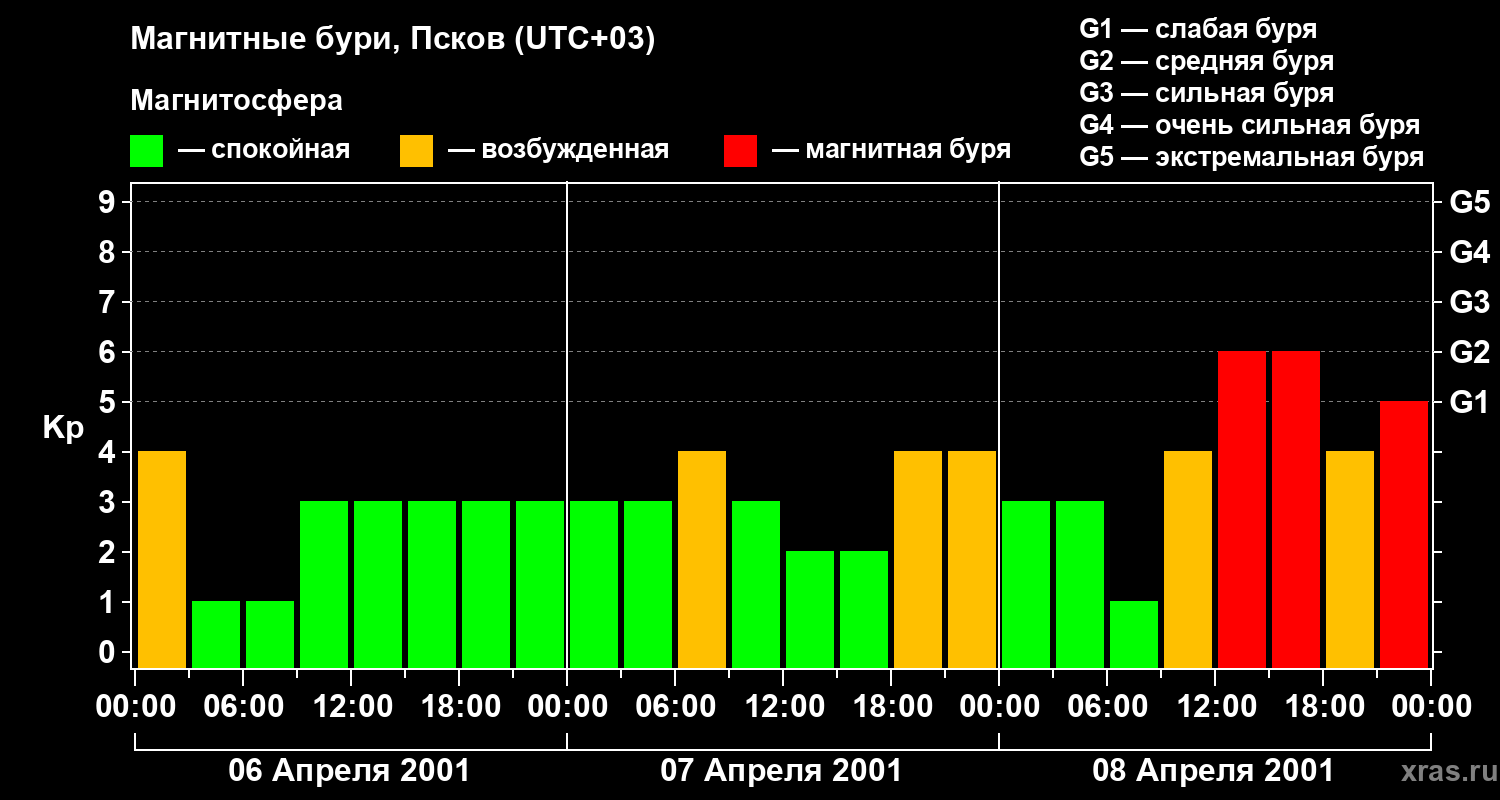
Task: Choose the green 03:00–06:00 bar on 07 Апреля
Action: [648, 584]
